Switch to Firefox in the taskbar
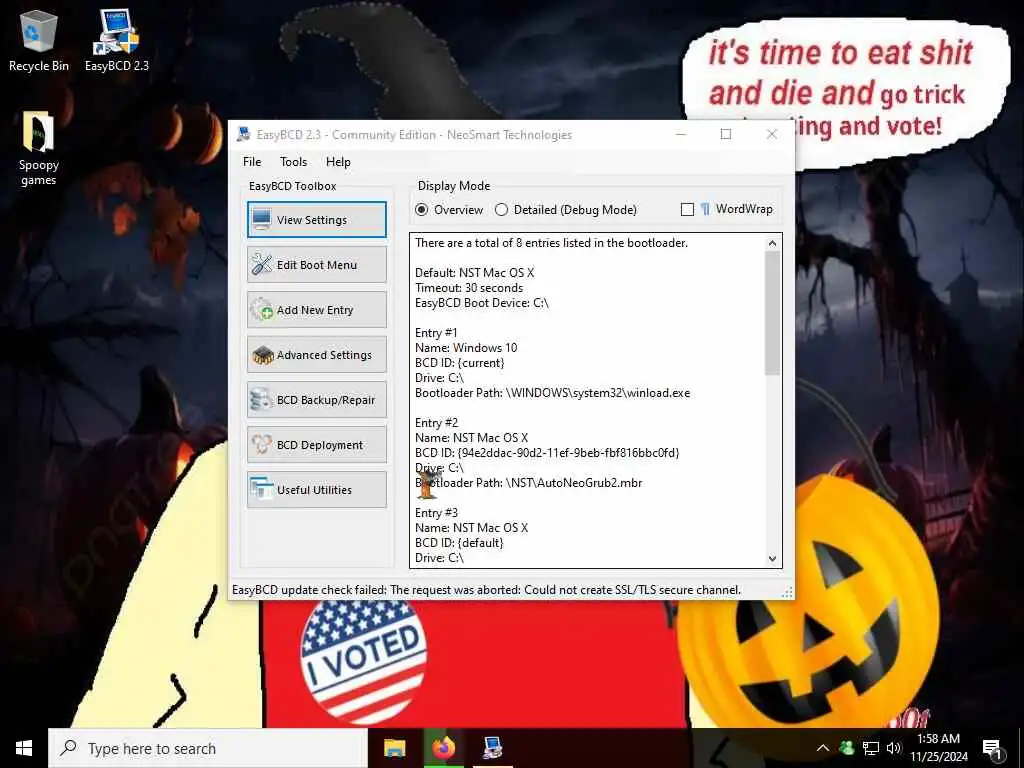The width and height of the screenshot is (1024, 768). (x=443, y=748)
